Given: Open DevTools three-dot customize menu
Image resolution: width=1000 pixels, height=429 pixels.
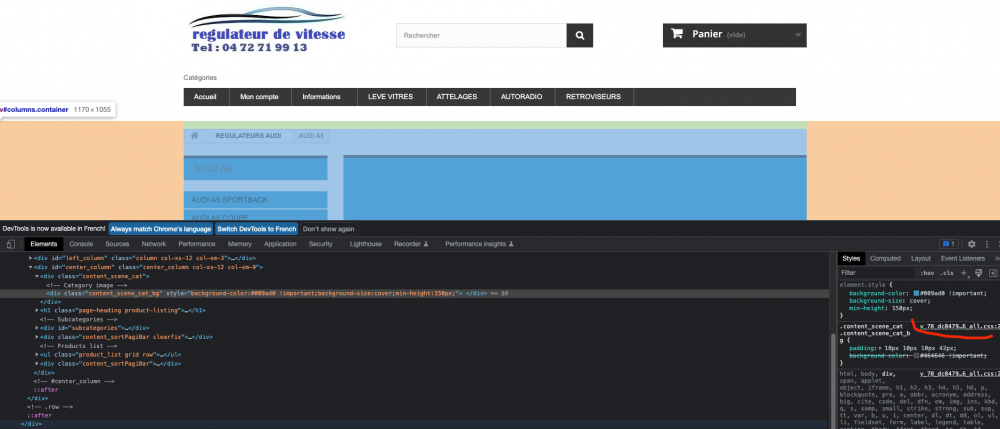Looking at the screenshot, I should pos(987,244).
